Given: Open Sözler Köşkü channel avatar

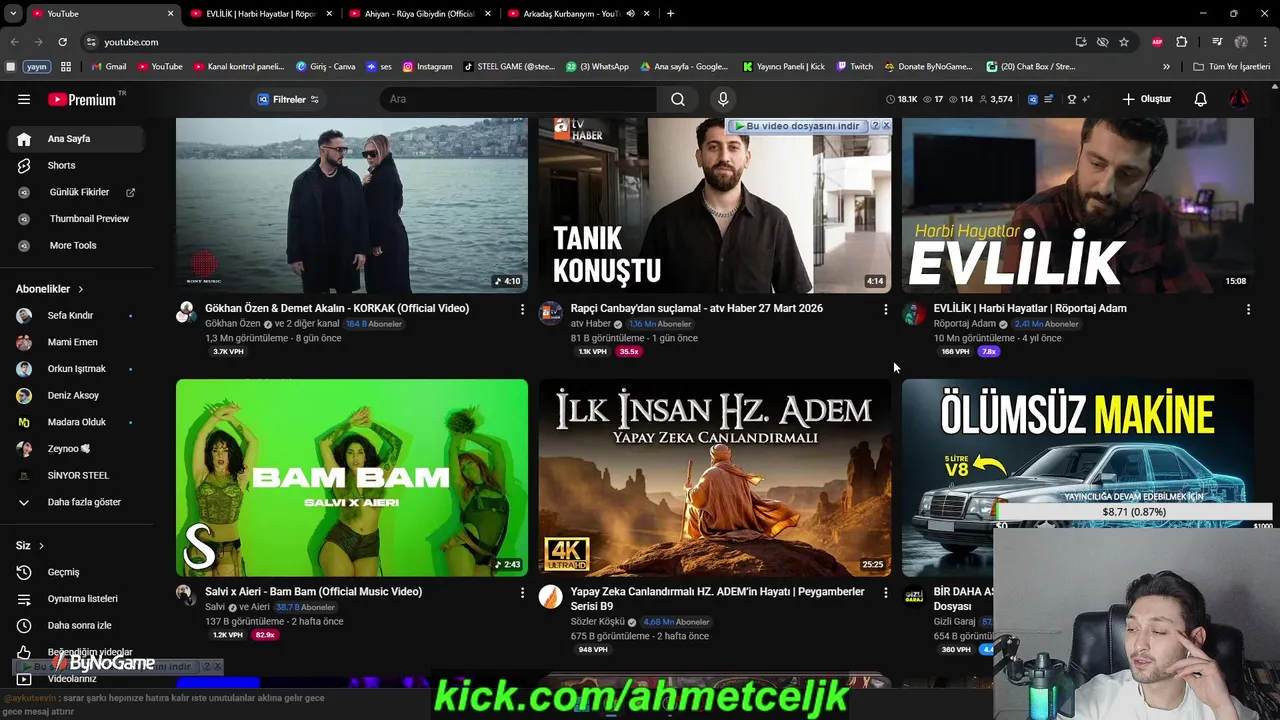Looking at the screenshot, I should [550, 597].
